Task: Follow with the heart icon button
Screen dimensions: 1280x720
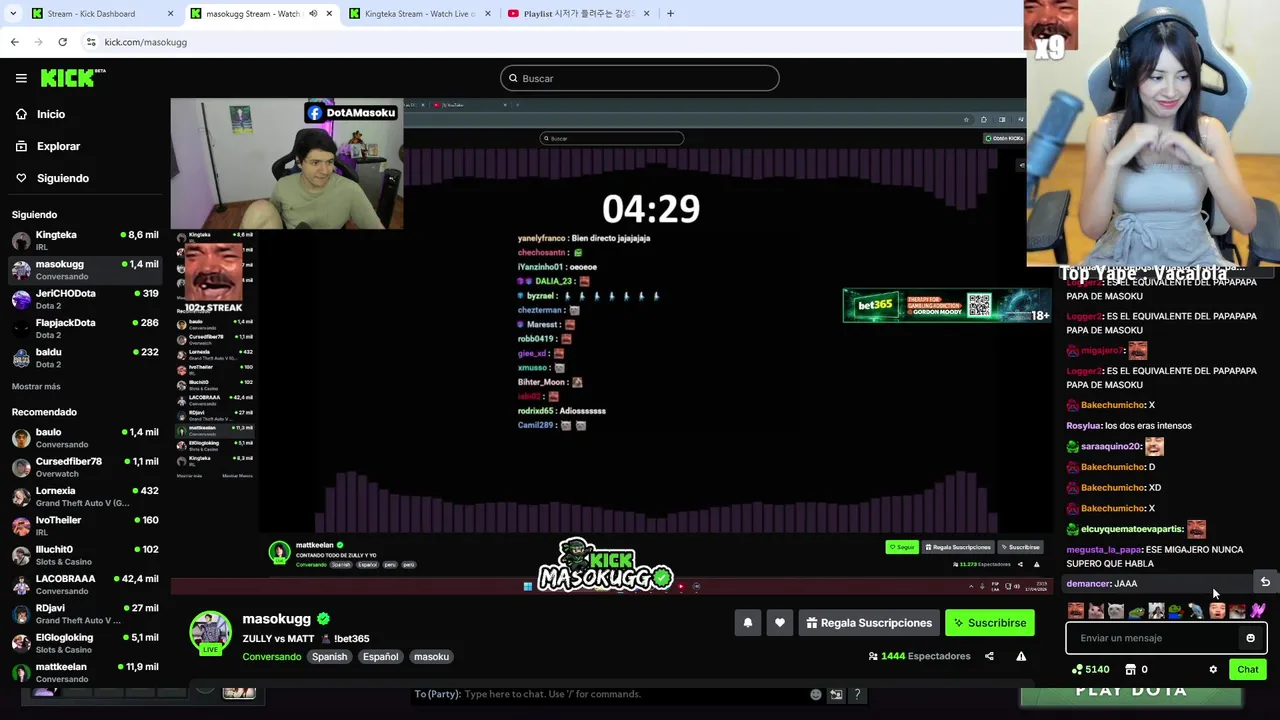Action: tap(780, 623)
